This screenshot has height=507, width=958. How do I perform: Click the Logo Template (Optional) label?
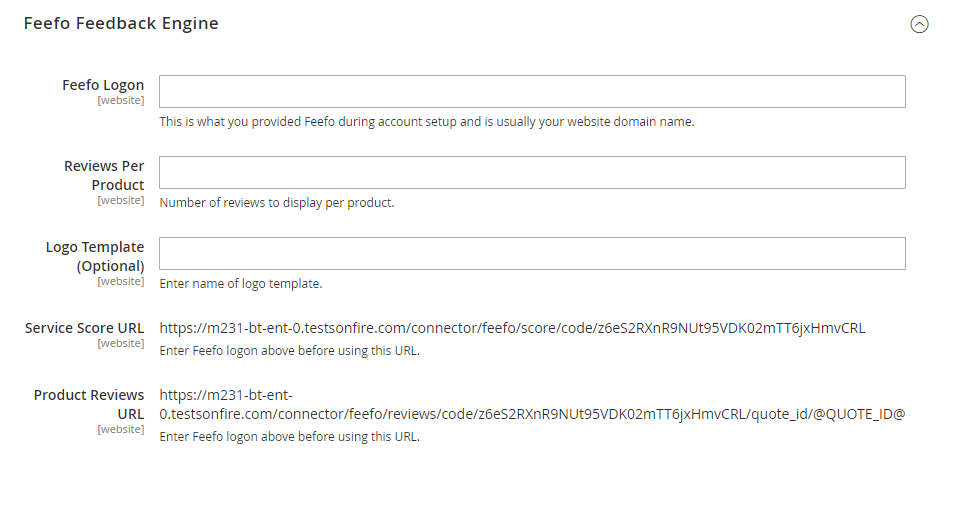pos(95,257)
